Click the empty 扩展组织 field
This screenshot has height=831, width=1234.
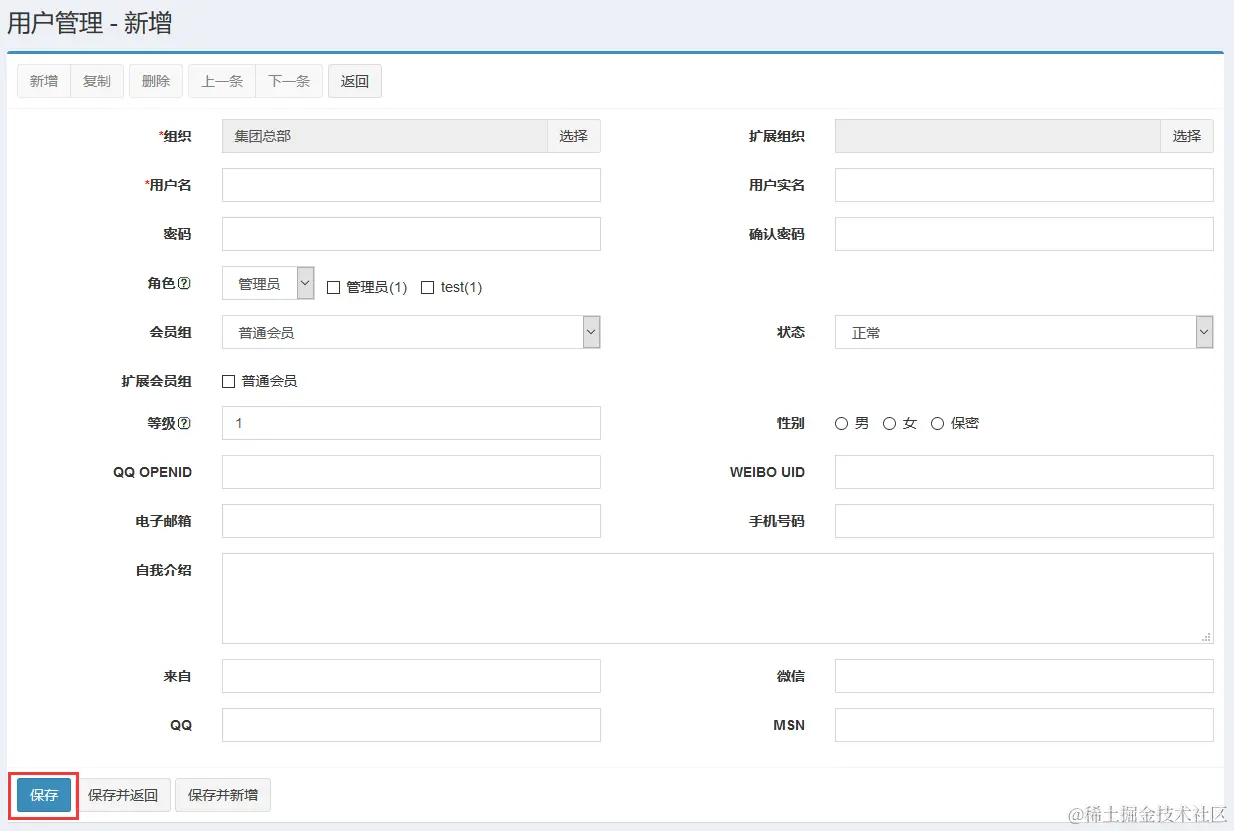coord(997,136)
